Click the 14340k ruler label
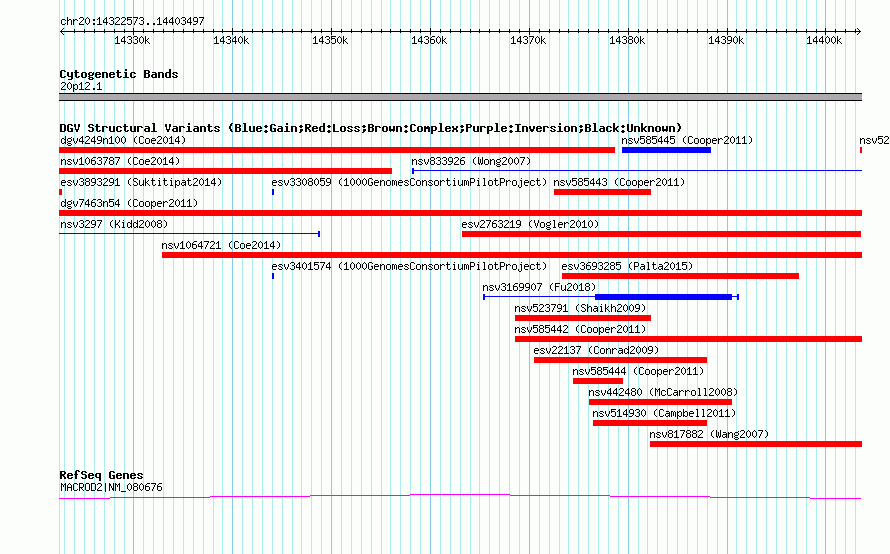Viewport: 890px width, 554px height. click(231, 40)
